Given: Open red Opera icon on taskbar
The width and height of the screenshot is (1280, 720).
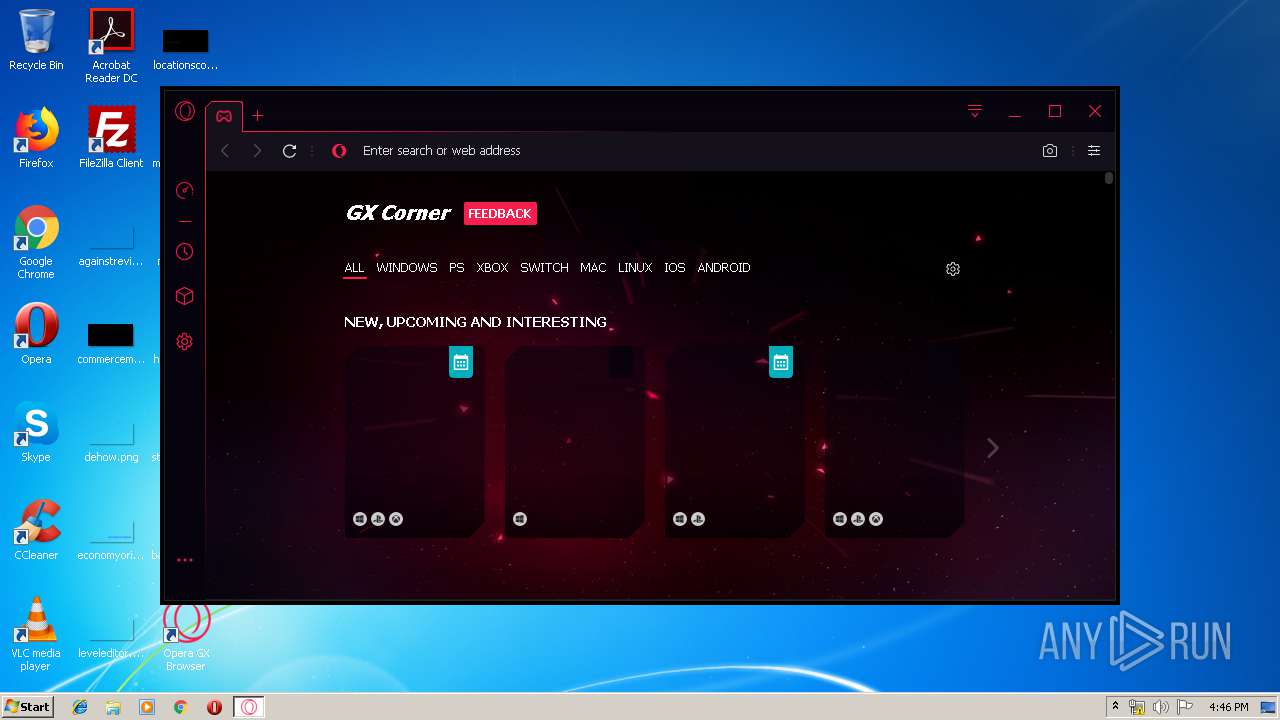Looking at the screenshot, I should click(214, 707).
